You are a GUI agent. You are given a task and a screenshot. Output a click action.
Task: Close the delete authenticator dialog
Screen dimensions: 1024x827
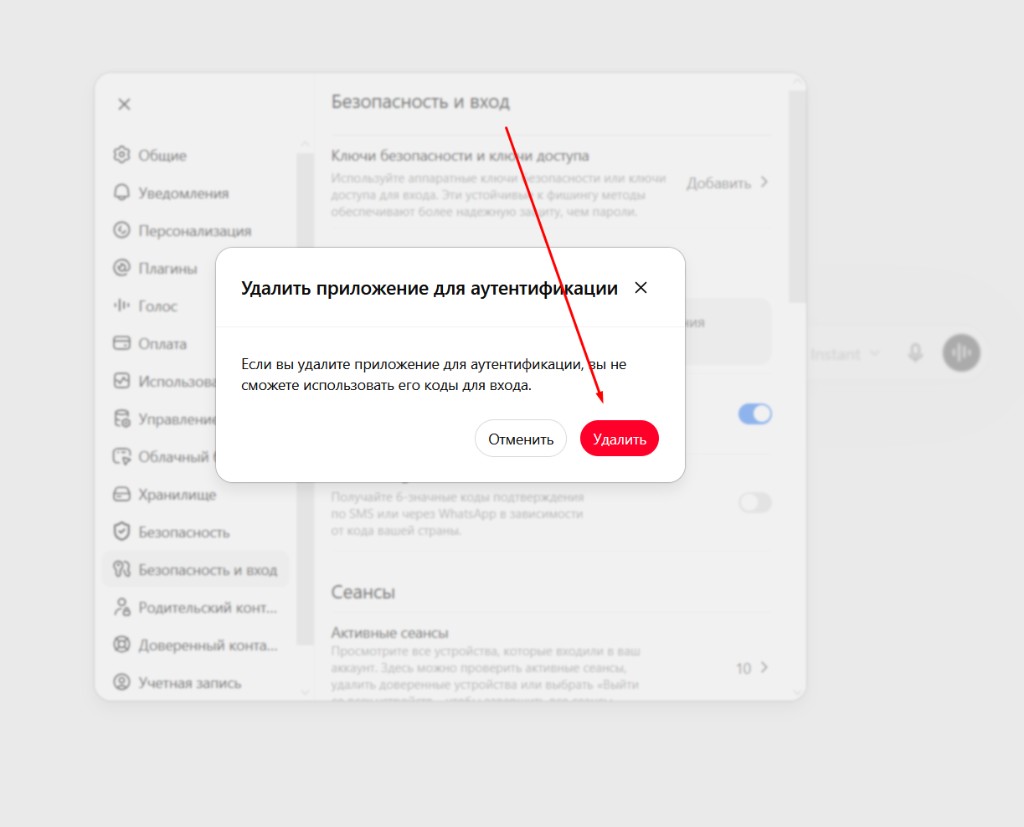click(641, 287)
